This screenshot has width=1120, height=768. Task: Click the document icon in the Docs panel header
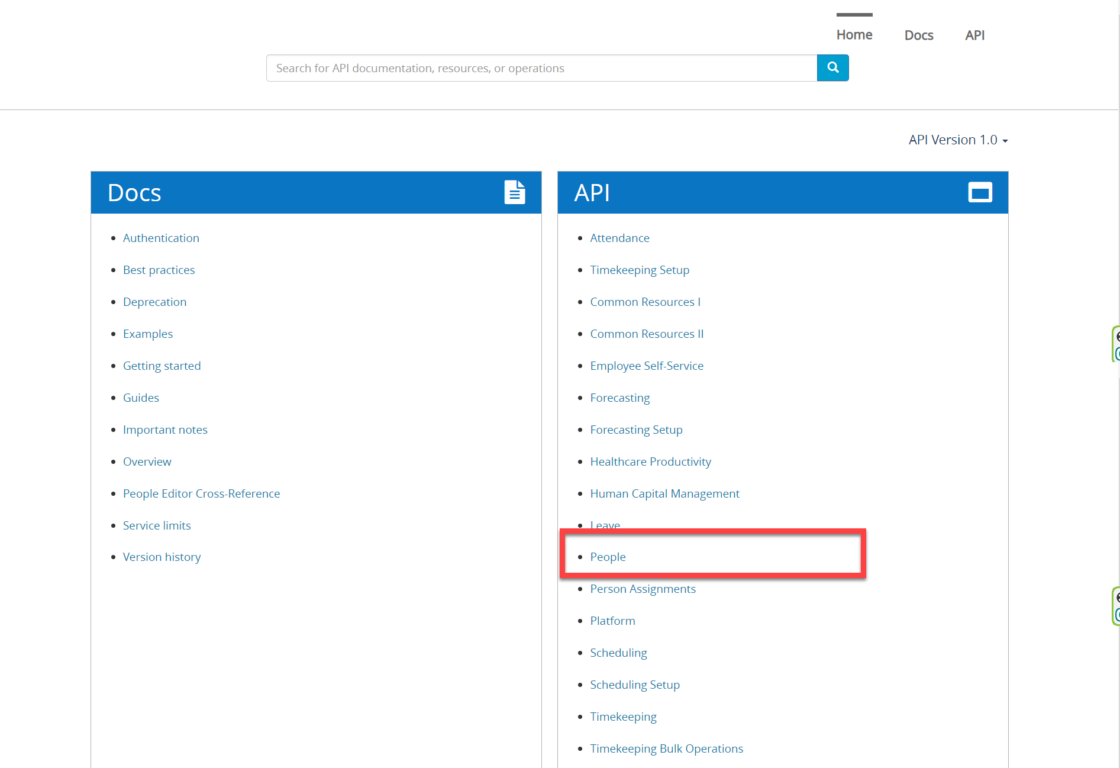[x=514, y=192]
